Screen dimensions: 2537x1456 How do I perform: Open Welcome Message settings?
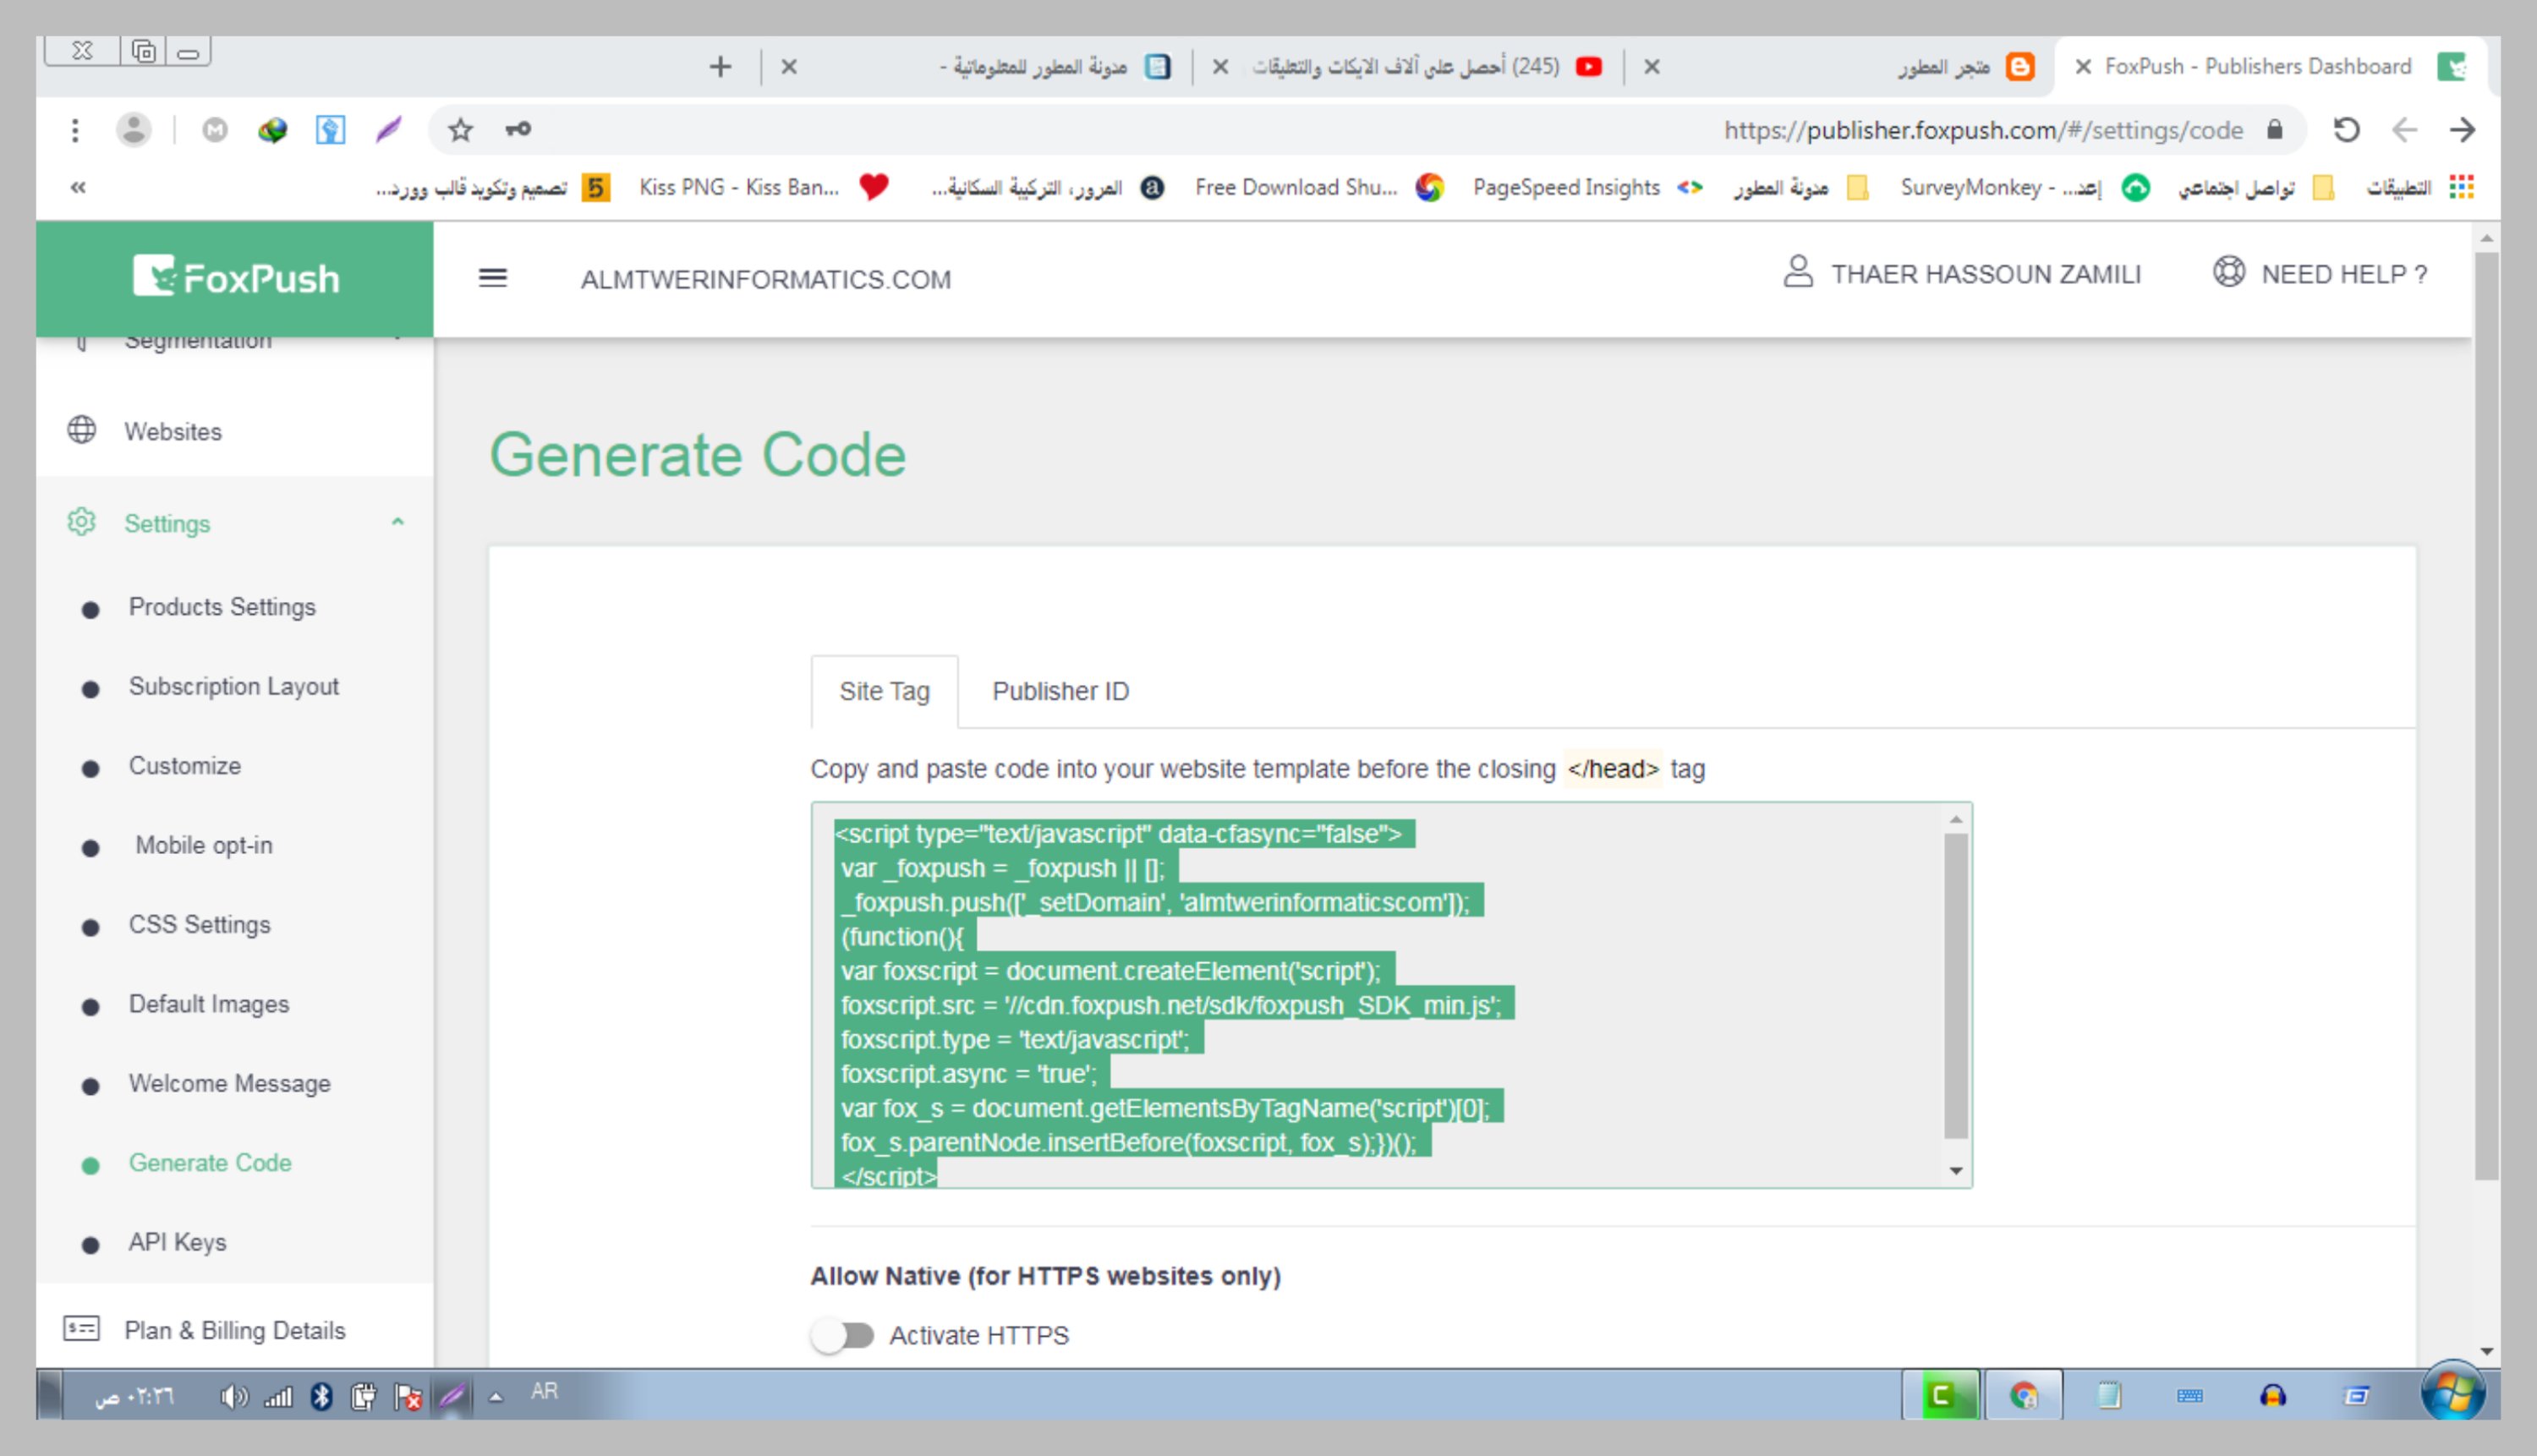[x=229, y=1083]
